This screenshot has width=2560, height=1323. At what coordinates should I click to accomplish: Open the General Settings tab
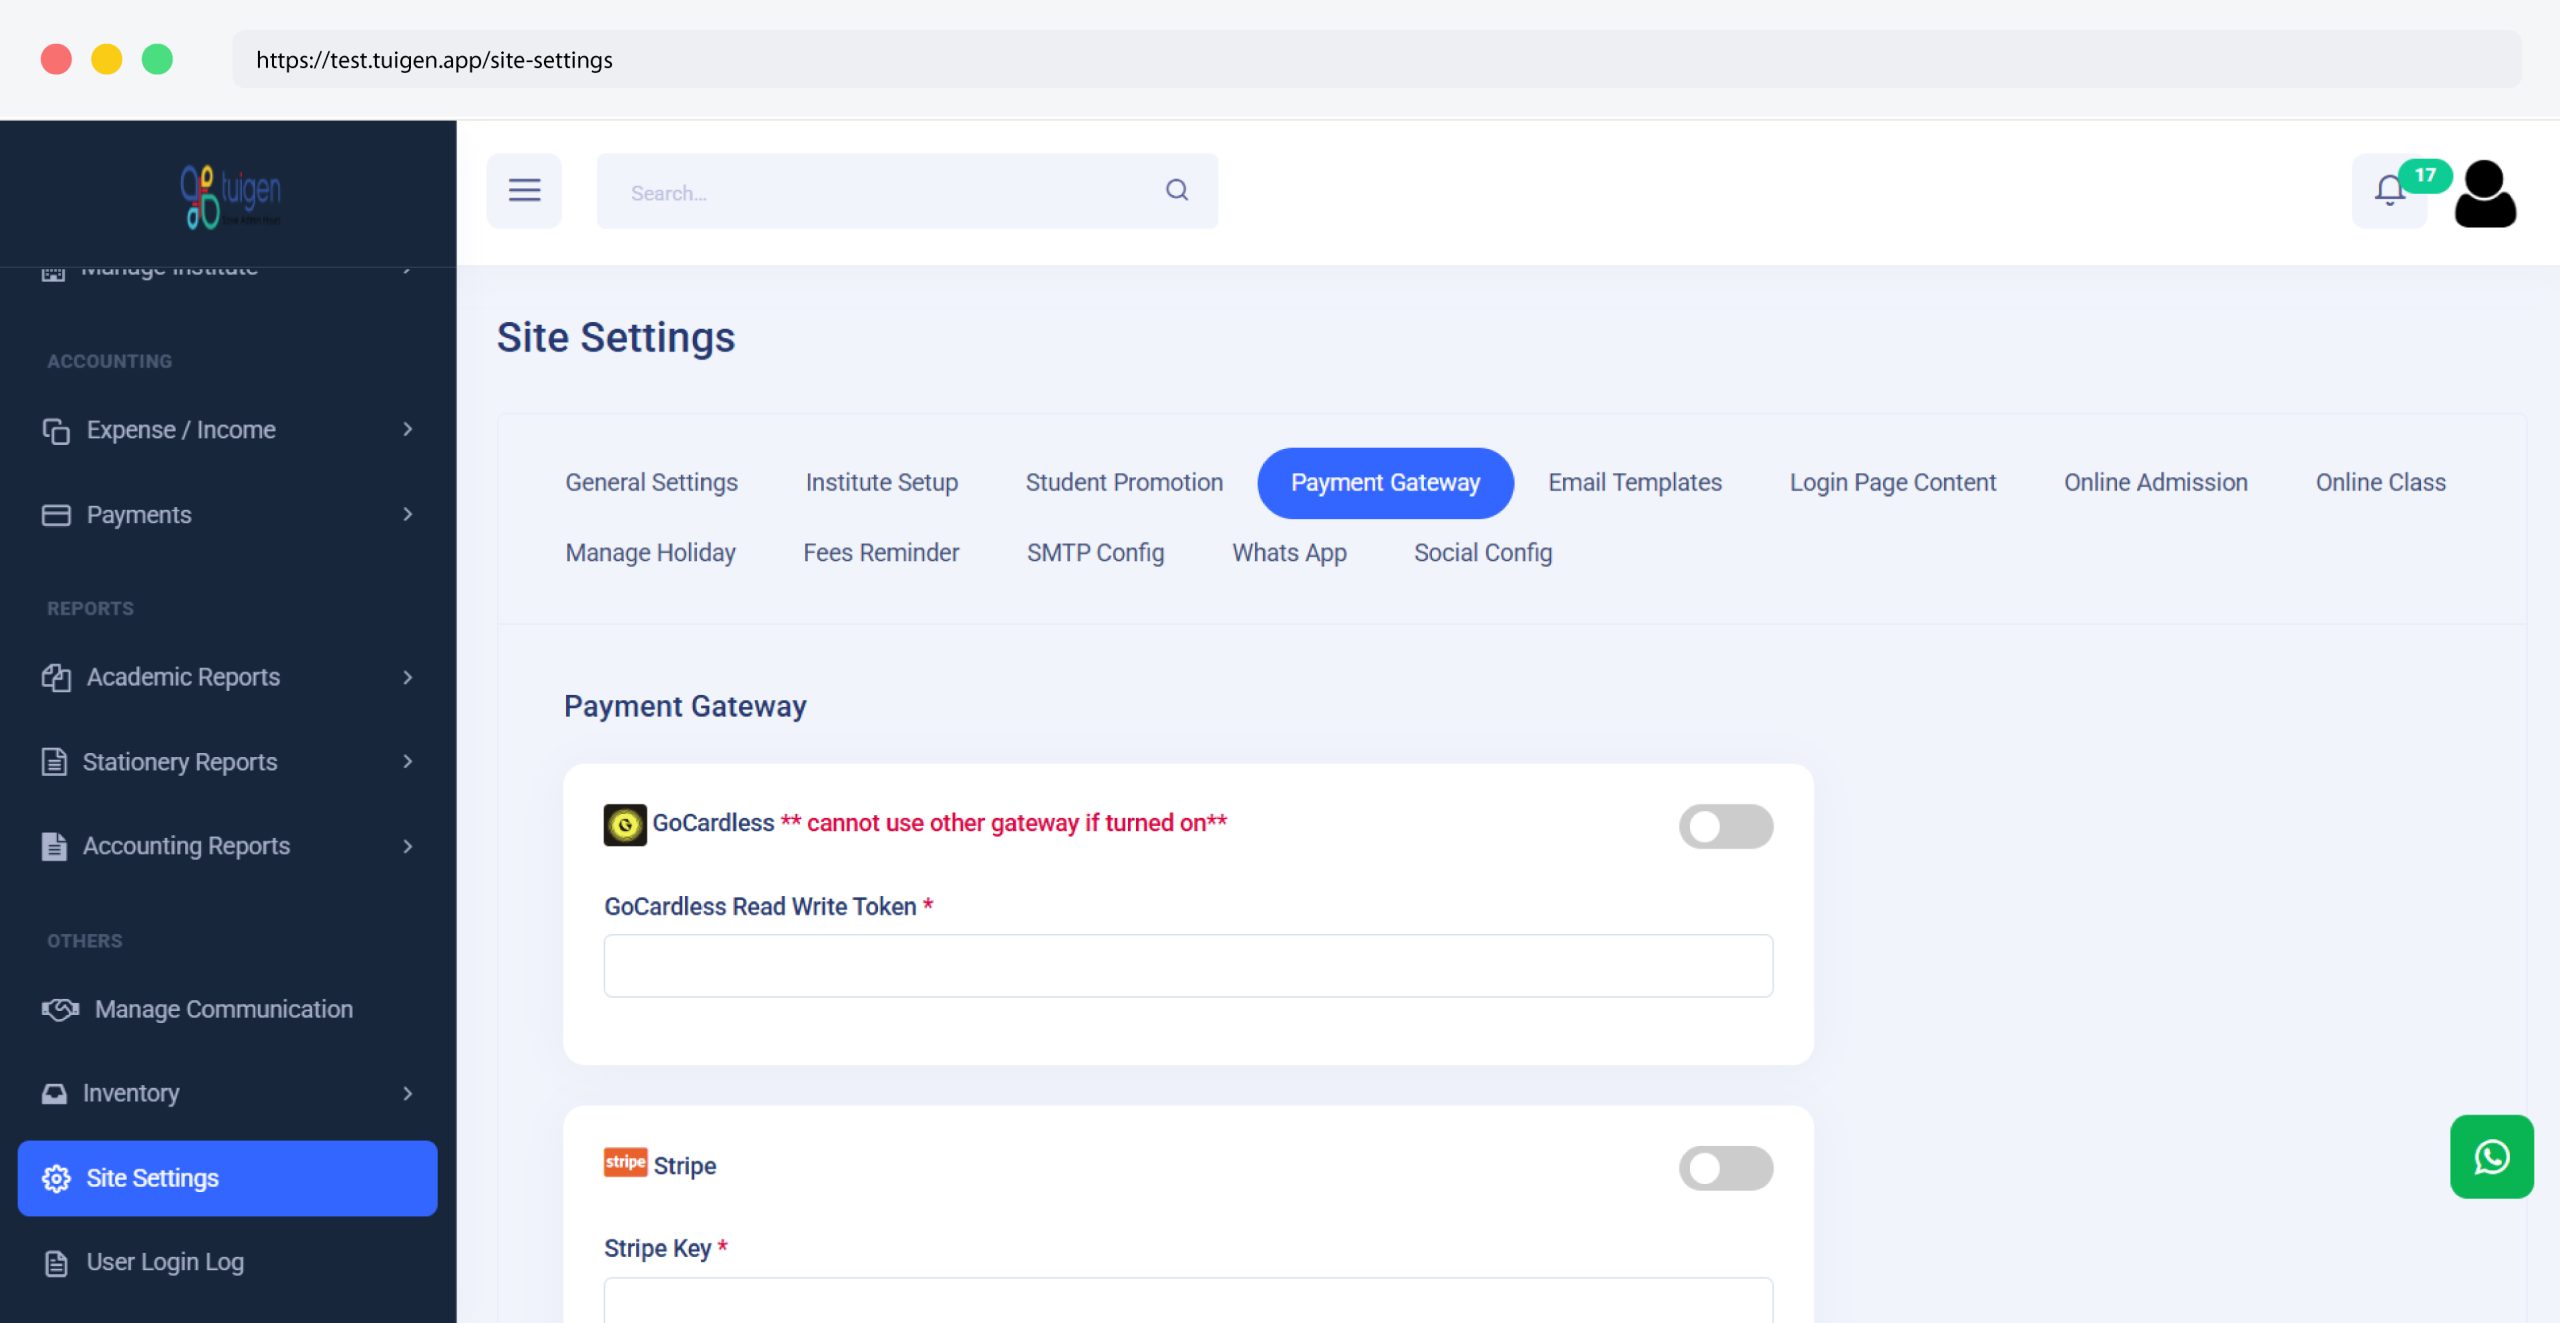click(651, 483)
